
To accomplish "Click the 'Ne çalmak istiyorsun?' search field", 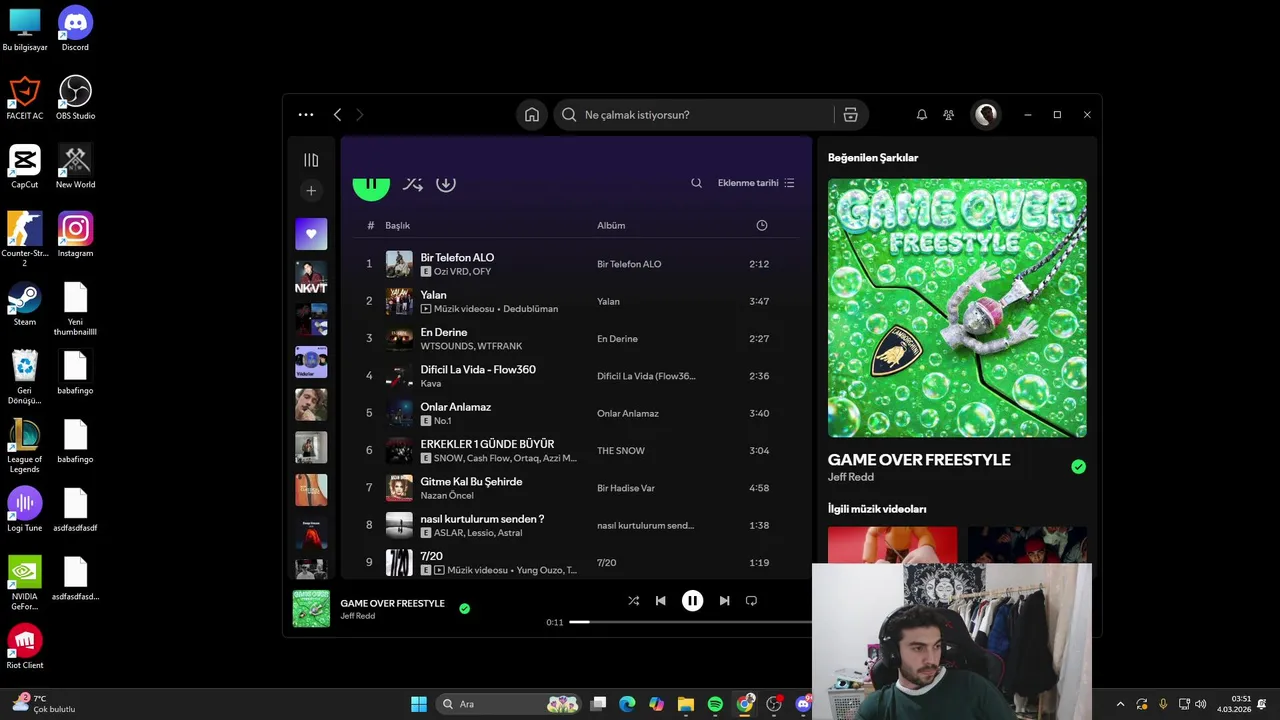I will point(695,115).
